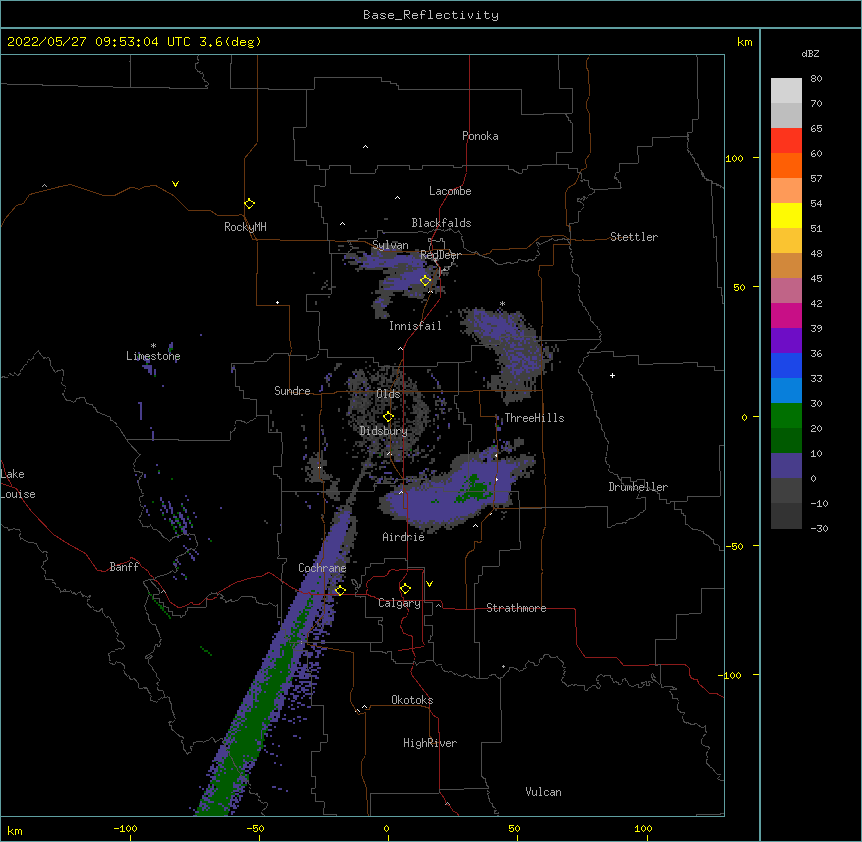Click the Base_Reflectivity title

[x=431, y=15]
